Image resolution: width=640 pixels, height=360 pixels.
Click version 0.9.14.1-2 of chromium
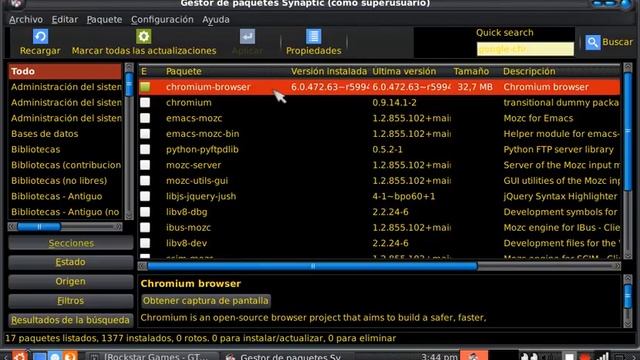394,102
